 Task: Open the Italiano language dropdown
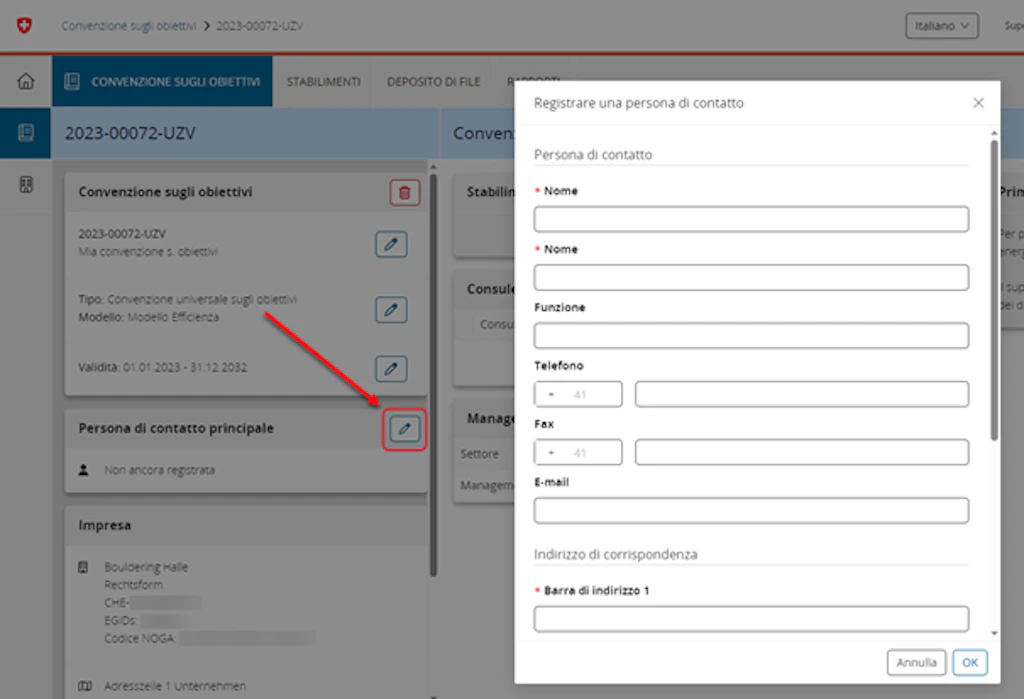941,25
